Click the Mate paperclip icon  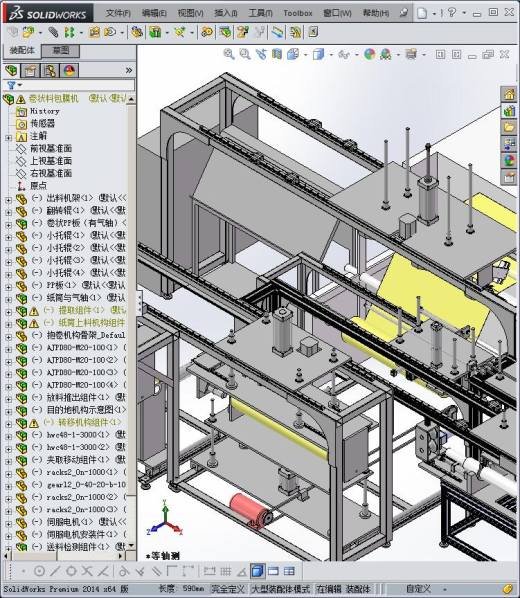(53, 32)
